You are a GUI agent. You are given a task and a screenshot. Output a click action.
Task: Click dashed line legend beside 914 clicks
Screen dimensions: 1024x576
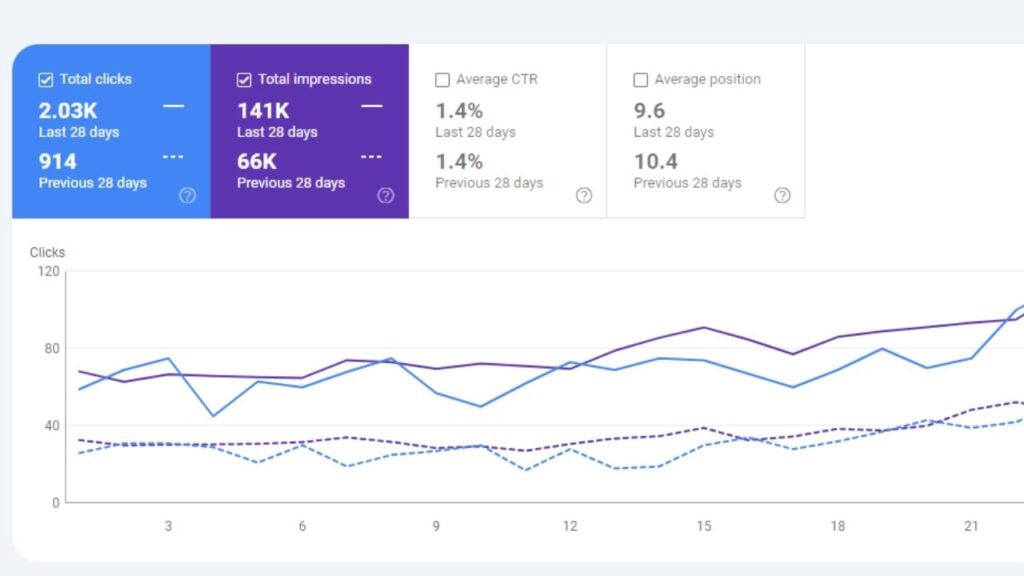[173, 157]
